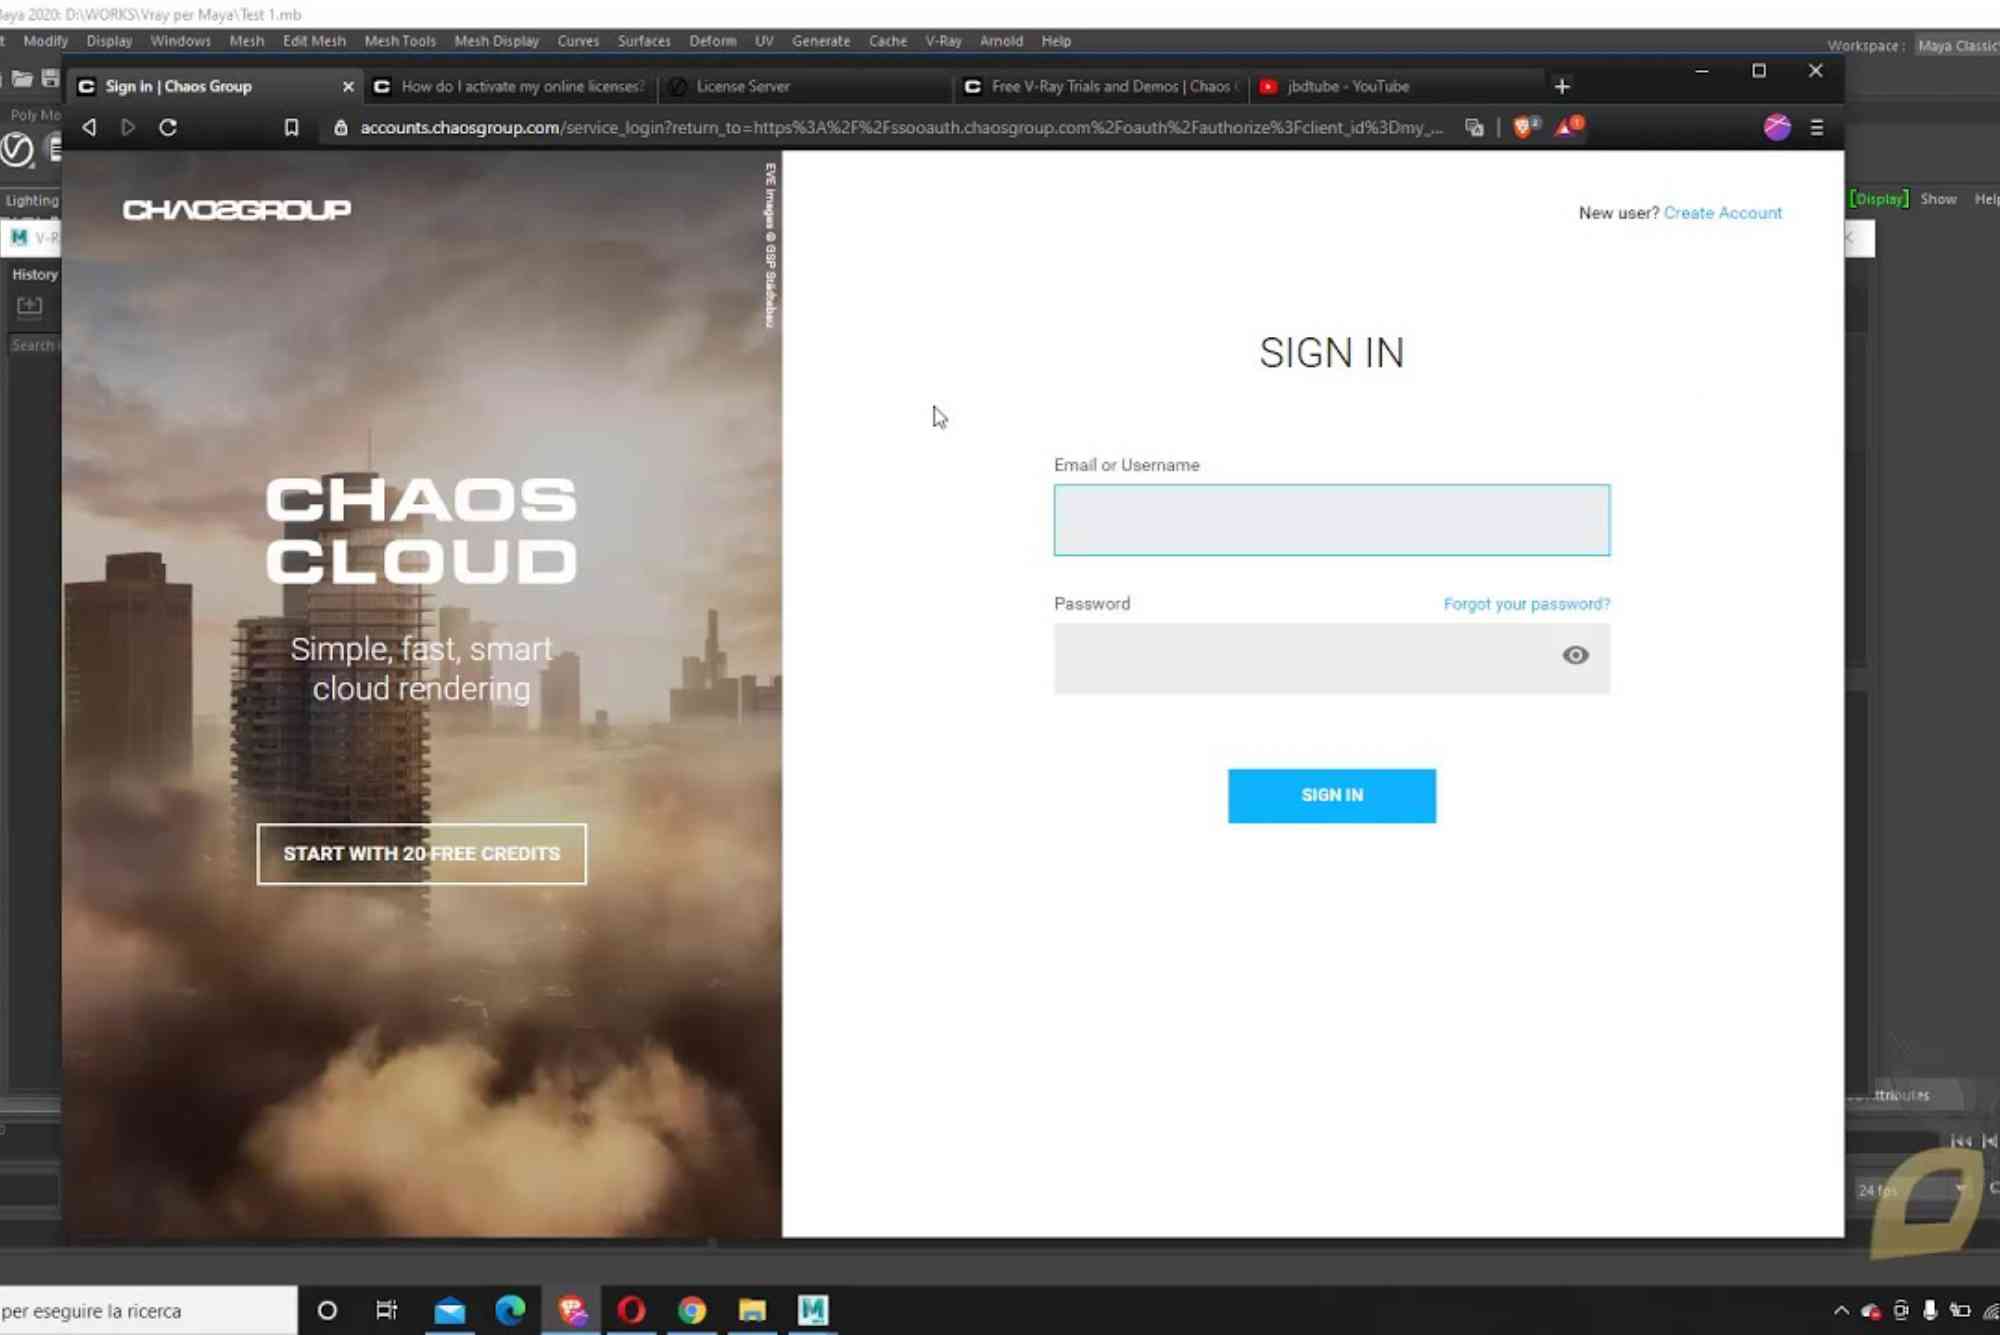2000x1335 pixels.
Task: Show hidden system tray icons
Action: coord(1841,1310)
